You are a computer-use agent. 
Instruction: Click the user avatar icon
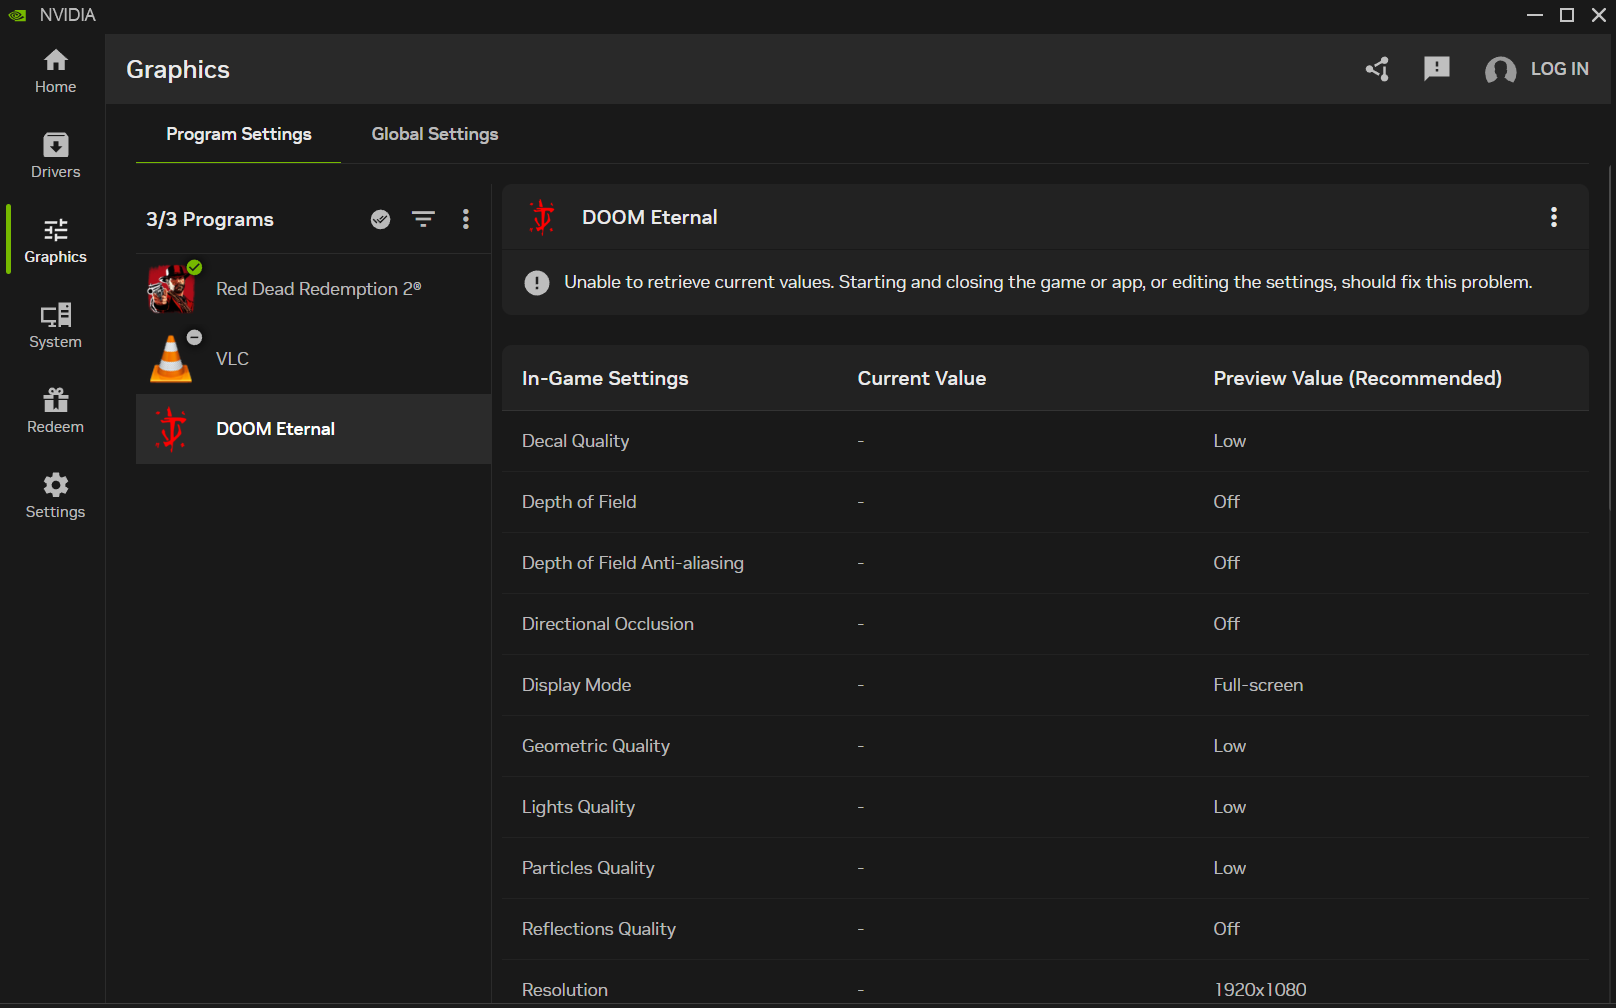[1500, 69]
